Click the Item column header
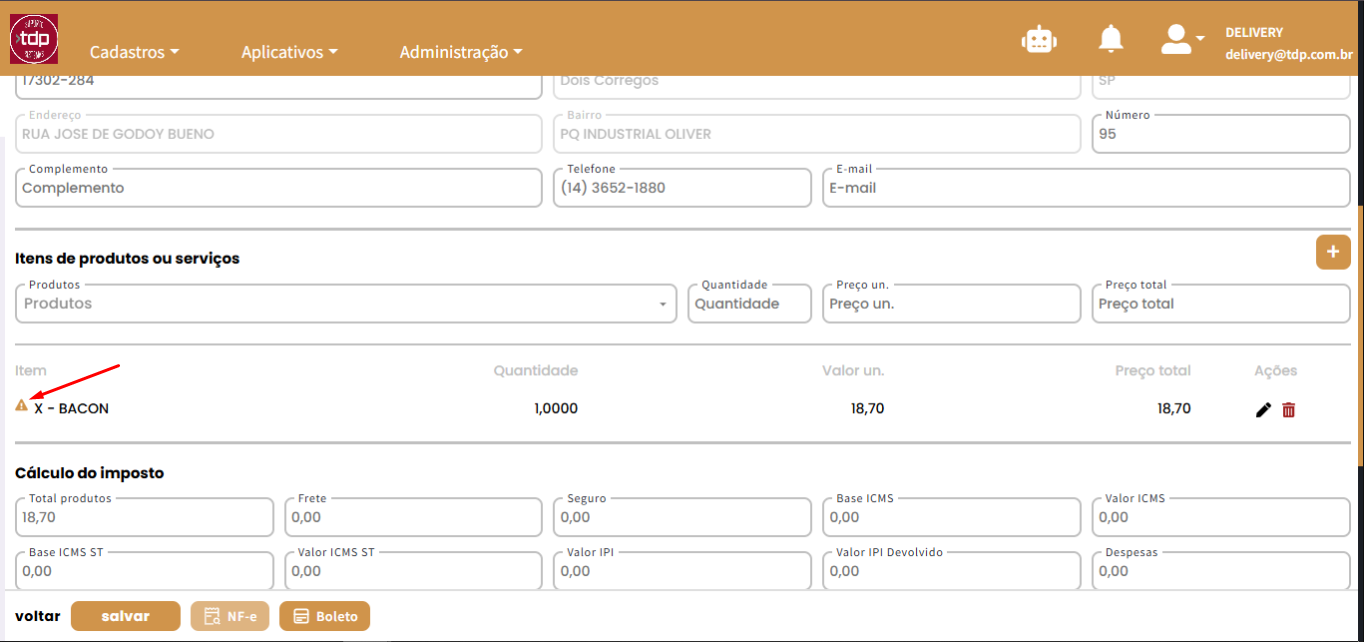1364x642 pixels. coord(31,371)
